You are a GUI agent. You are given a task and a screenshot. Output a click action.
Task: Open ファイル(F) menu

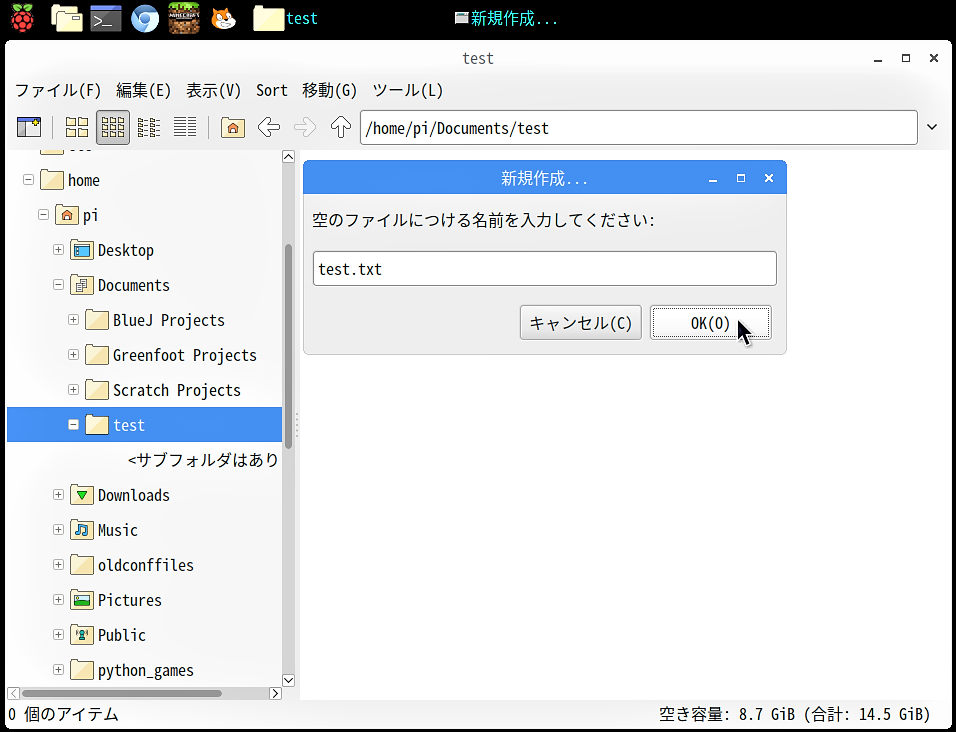58,90
